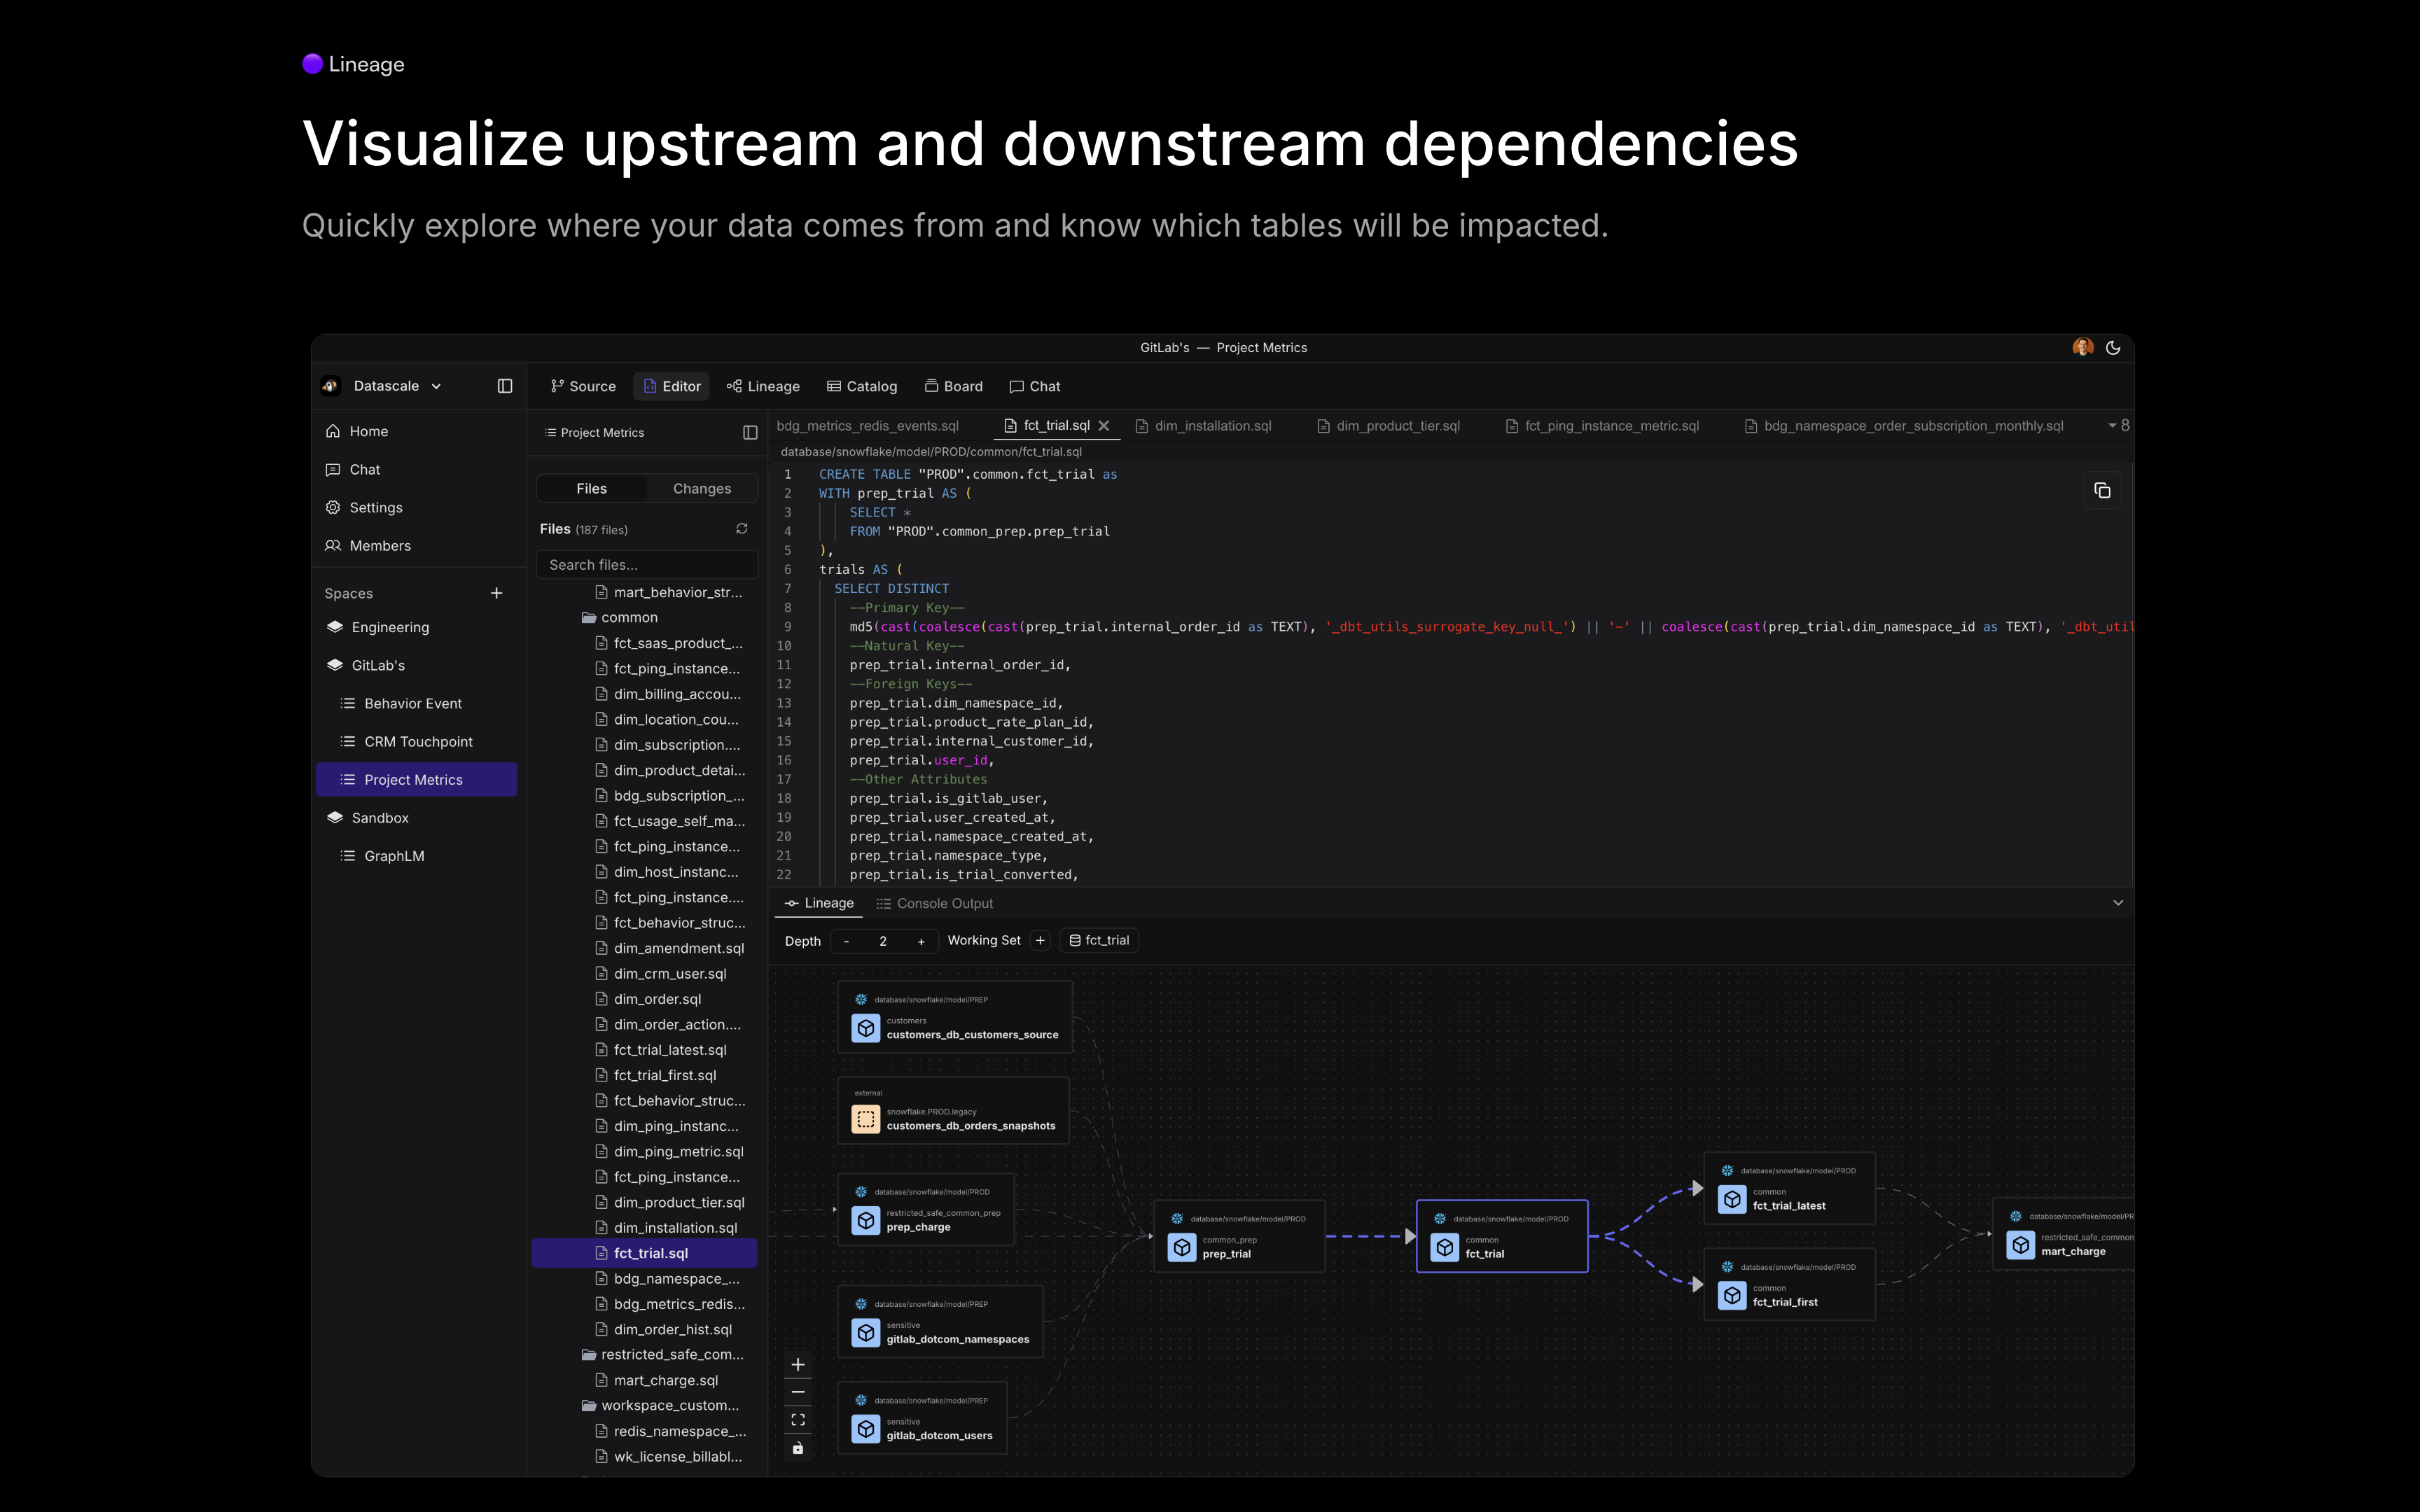The image size is (2420, 1512).
Task: Collapse the left sidebar panel icon
Action: pyautogui.click(x=505, y=386)
